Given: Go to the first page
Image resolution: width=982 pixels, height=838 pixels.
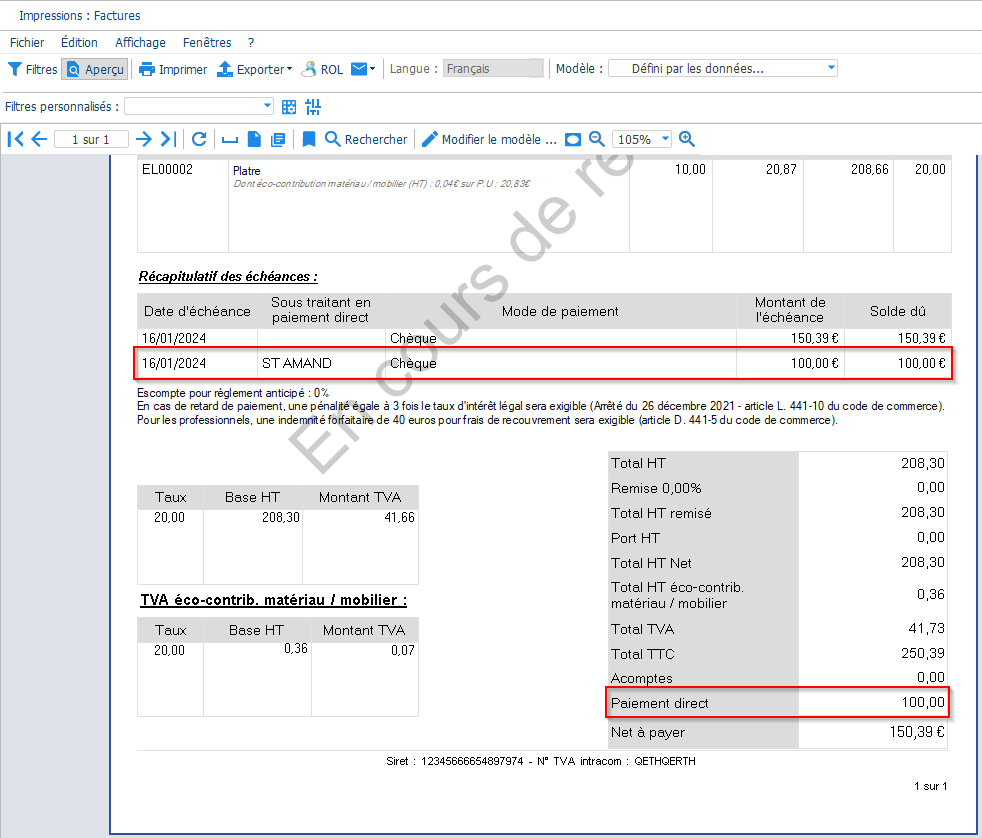Looking at the screenshot, I should [16, 139].
